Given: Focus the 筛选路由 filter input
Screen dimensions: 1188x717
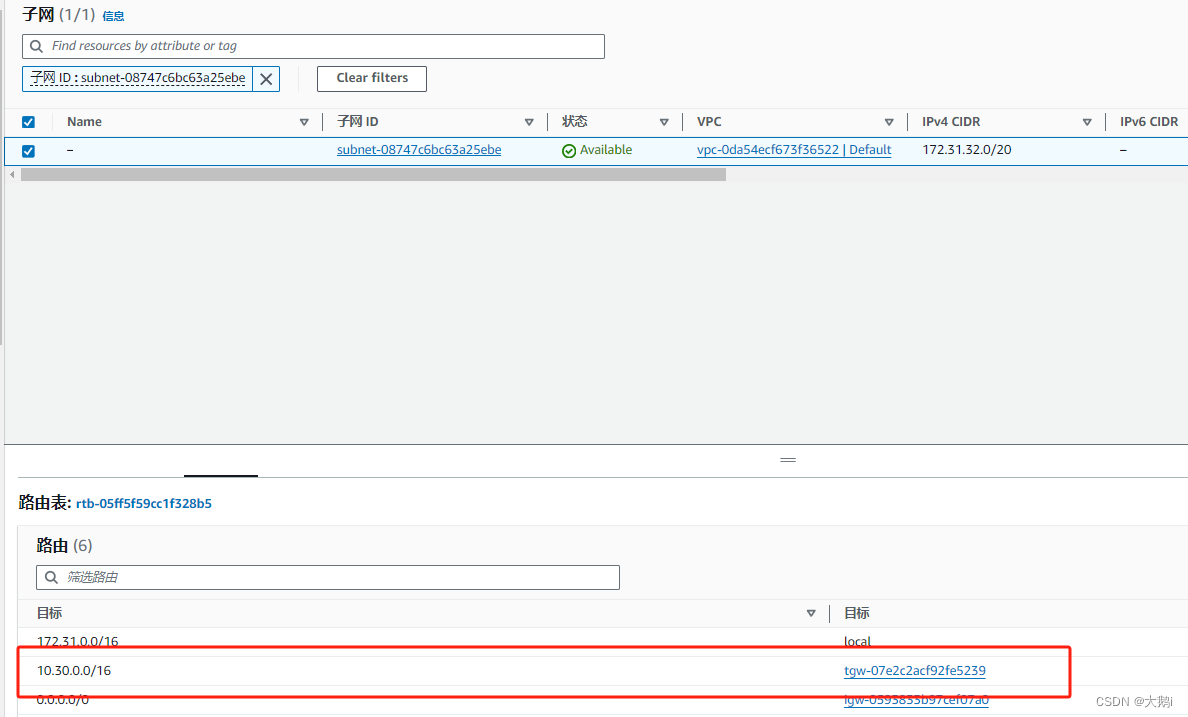Looking at the screenshot, I should [x=328, y=578].
